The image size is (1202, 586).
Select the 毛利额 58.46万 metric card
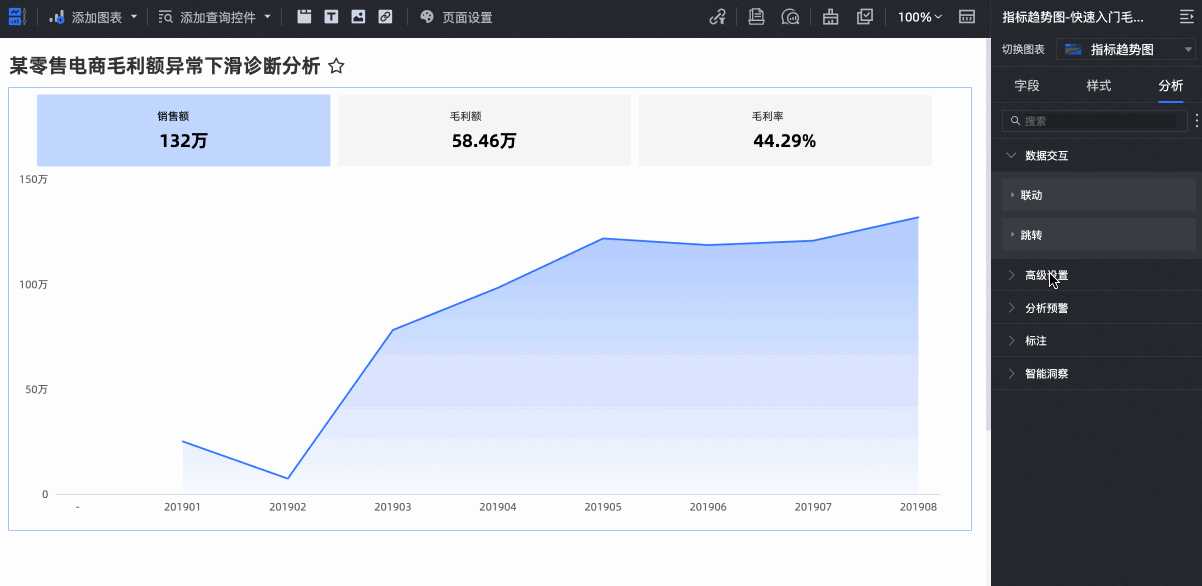coord(484,130)
